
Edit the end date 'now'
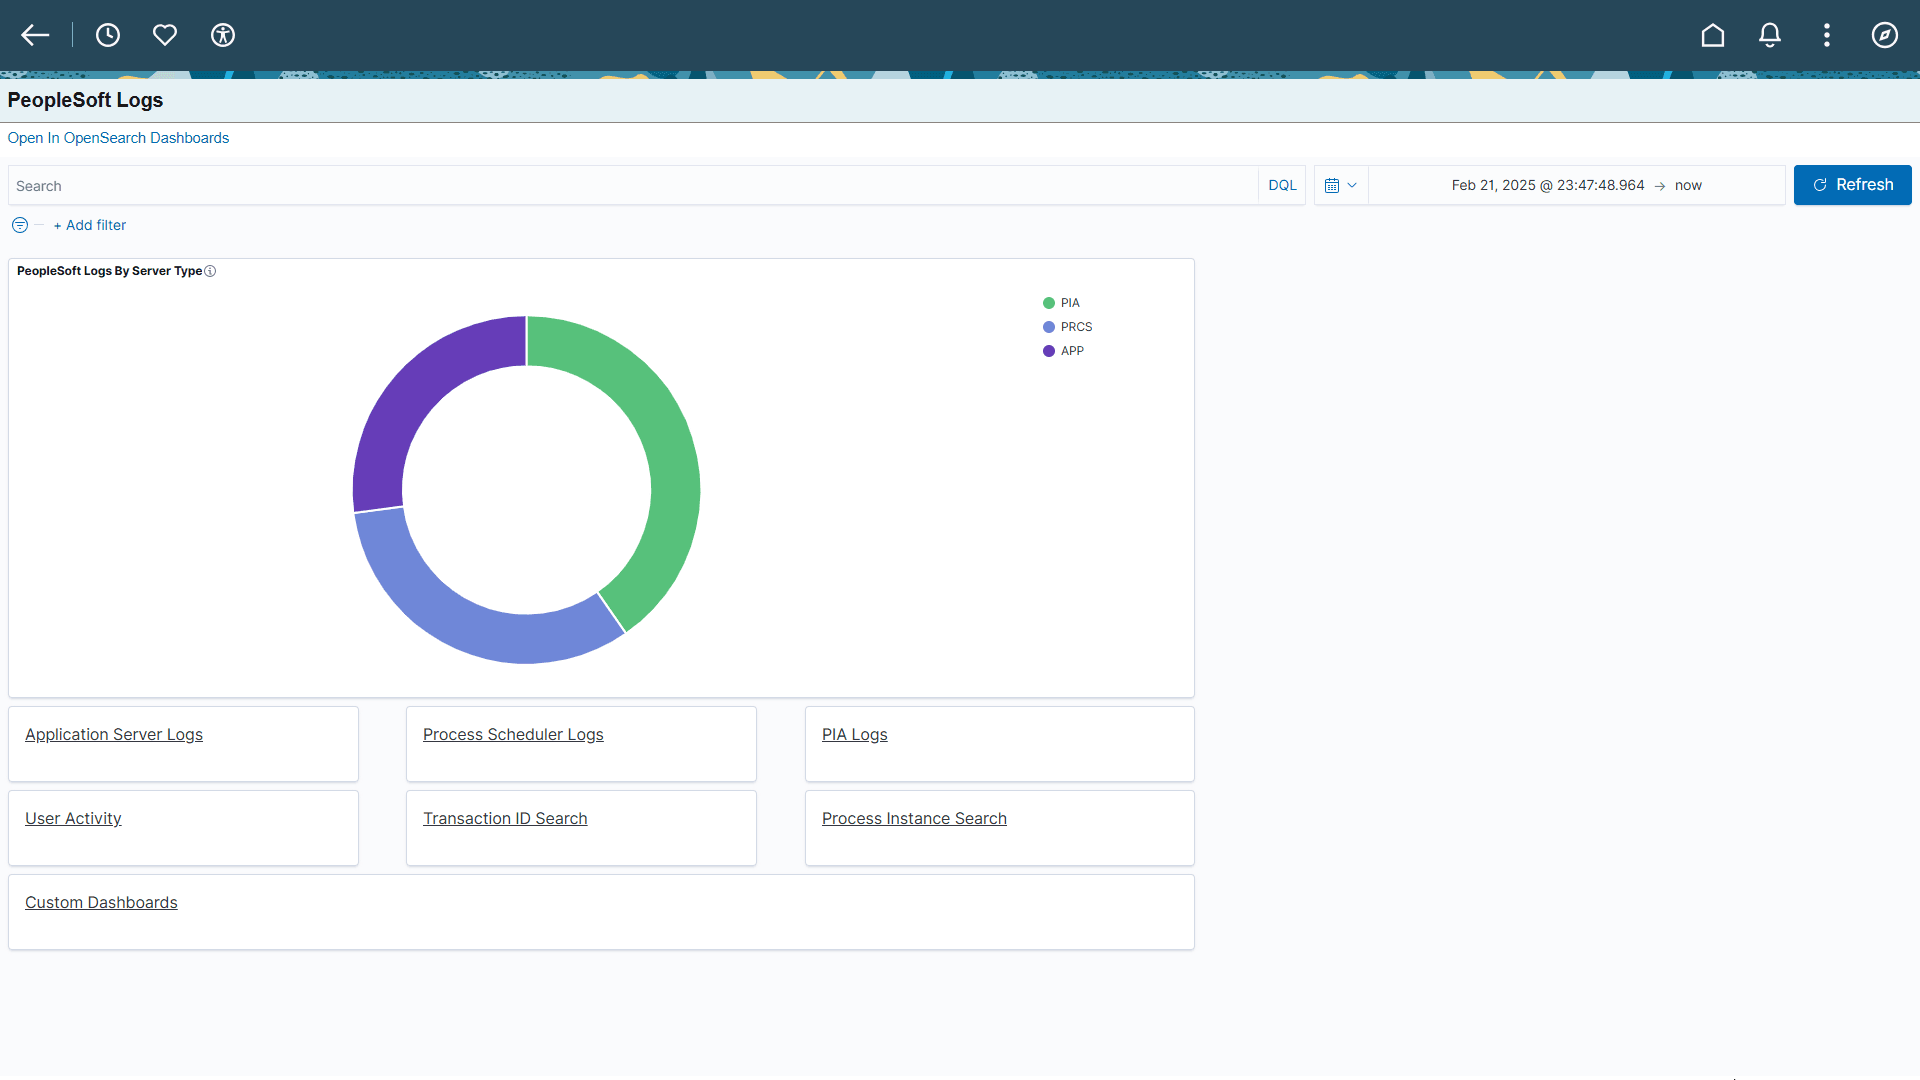click(x=1688, y=185)
